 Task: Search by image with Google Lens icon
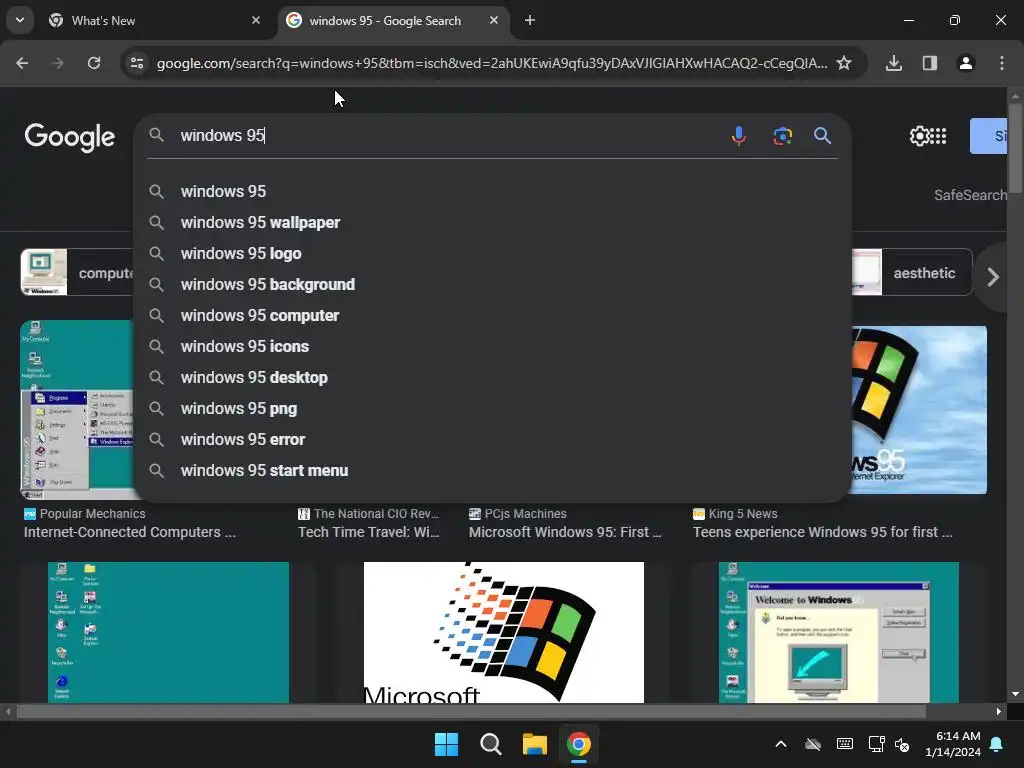point(782,136)
